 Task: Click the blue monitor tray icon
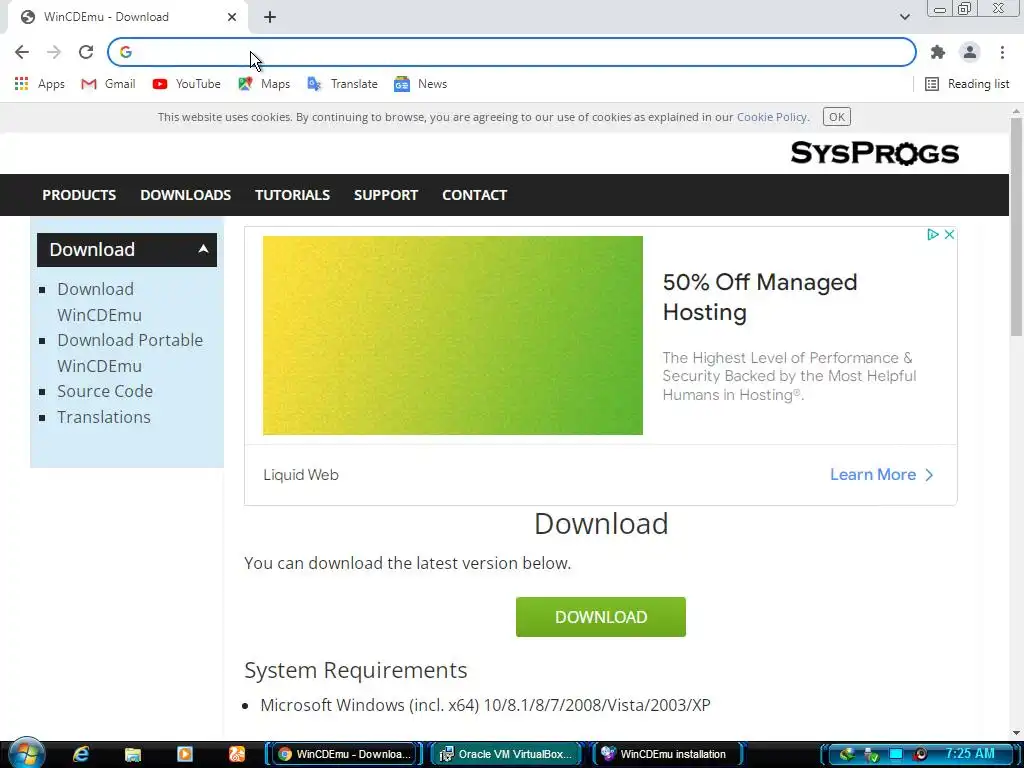click(x=896, y=754)
